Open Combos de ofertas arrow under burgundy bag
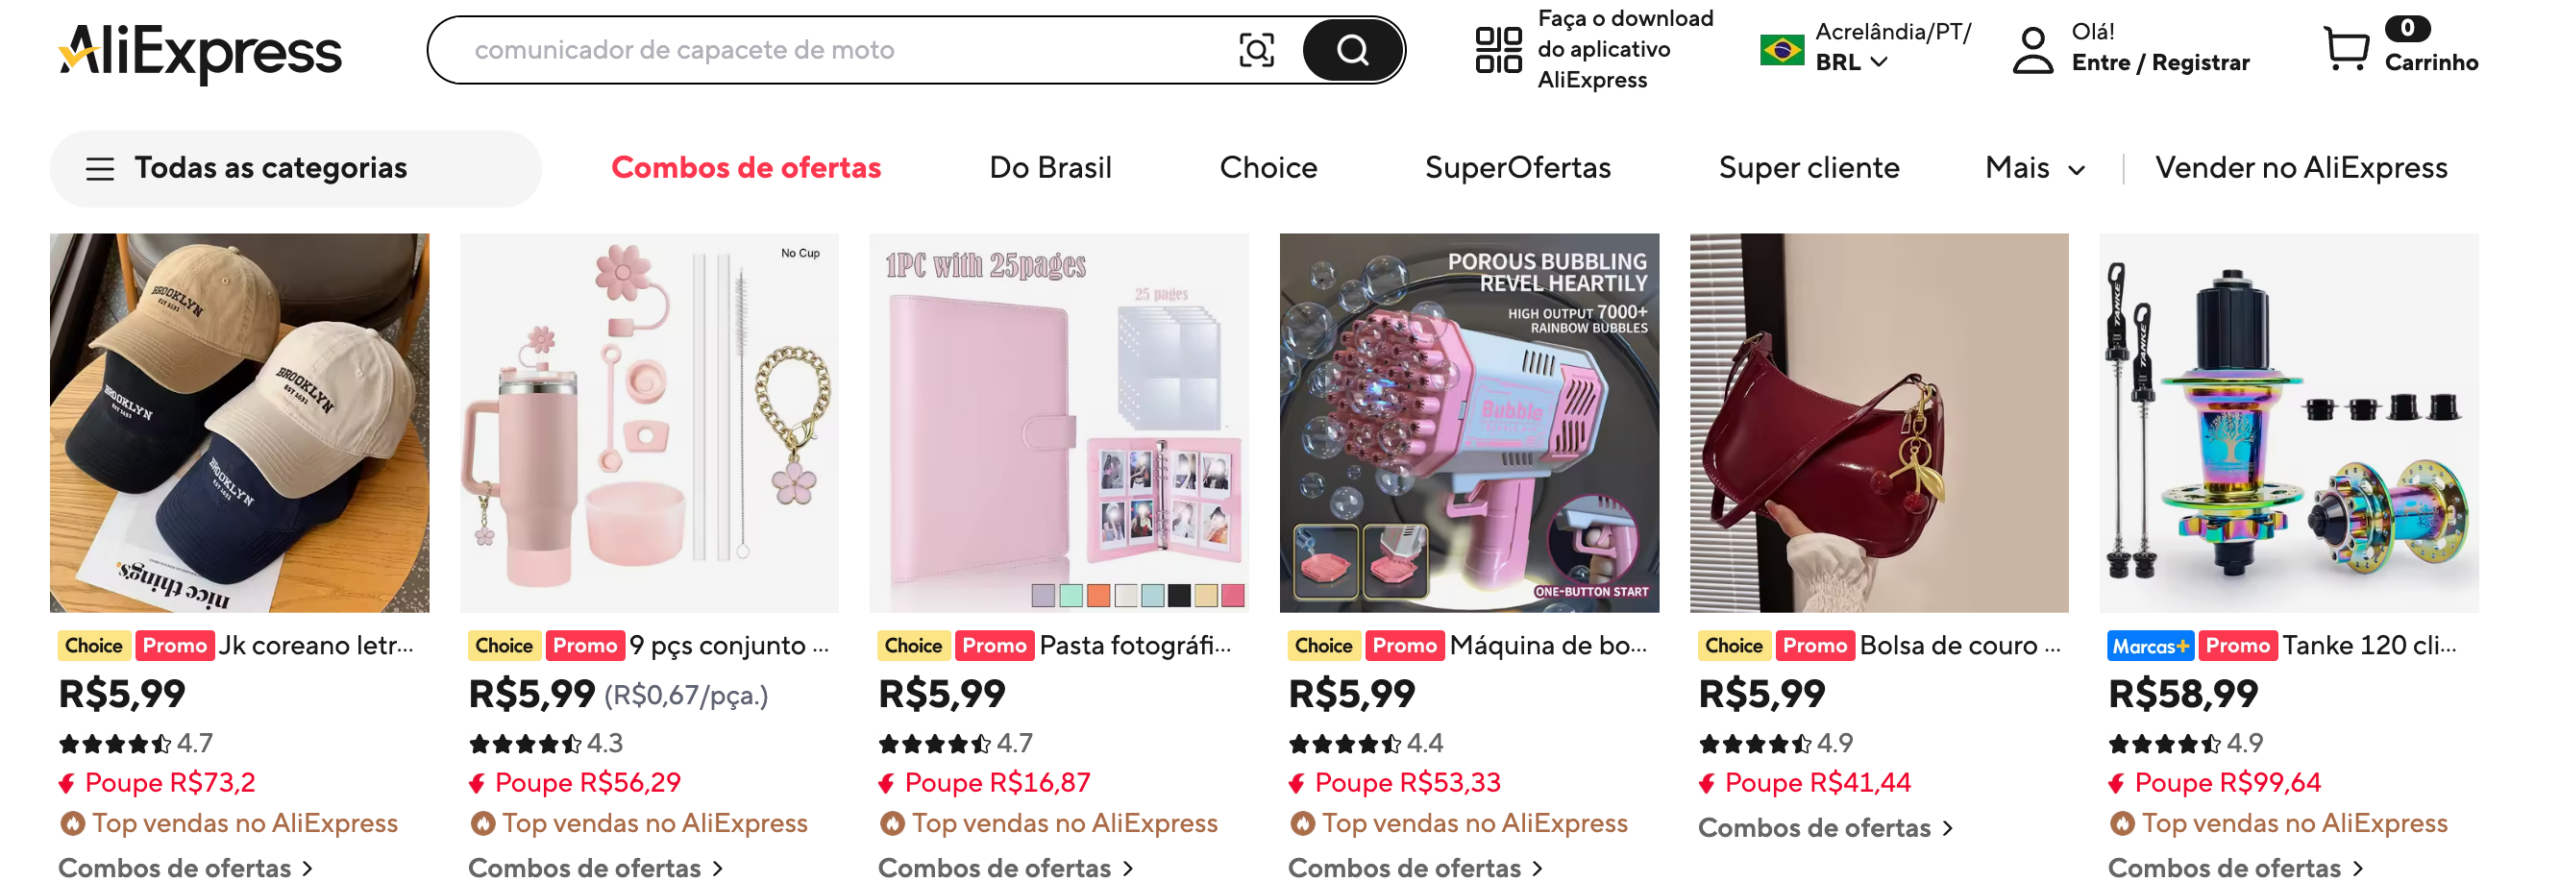The height and width of the screenshot is (882, 2560). point(1946,828)
